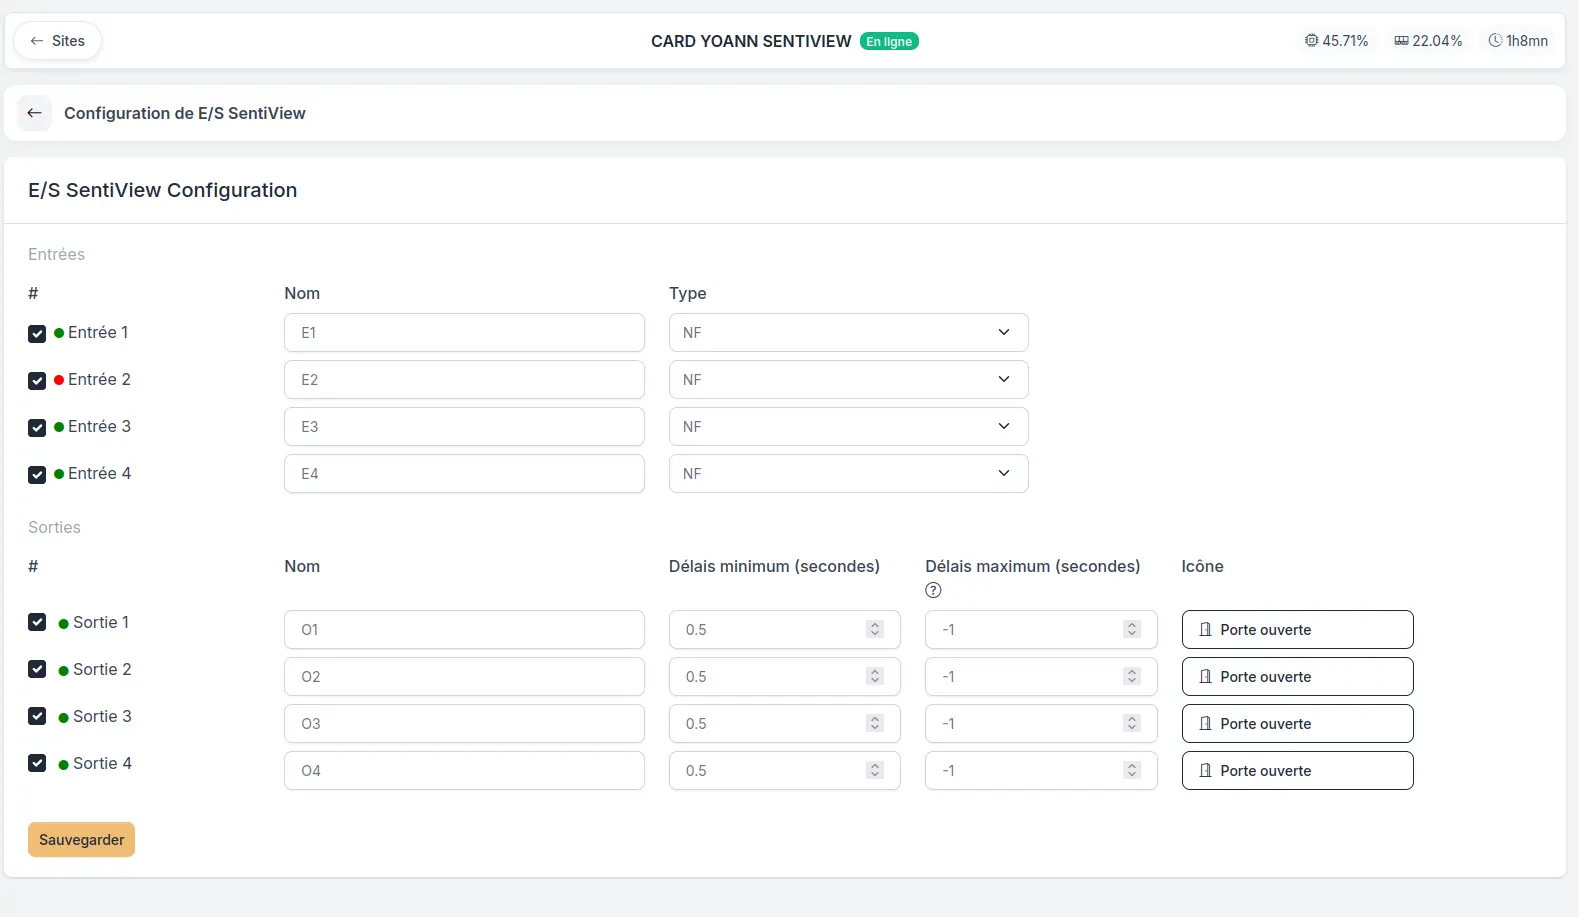Click the maximum delay stepper for Sortie 3
The width and height of the screenshot is (1579, 917).
click(x=1132, y=723)
